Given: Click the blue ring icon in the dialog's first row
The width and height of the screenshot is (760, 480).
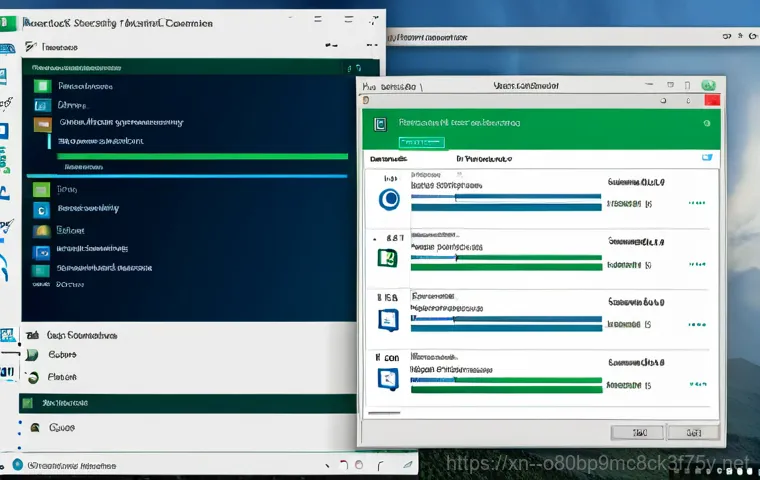Looking at the screenshot, I should [x=389, y=199].
